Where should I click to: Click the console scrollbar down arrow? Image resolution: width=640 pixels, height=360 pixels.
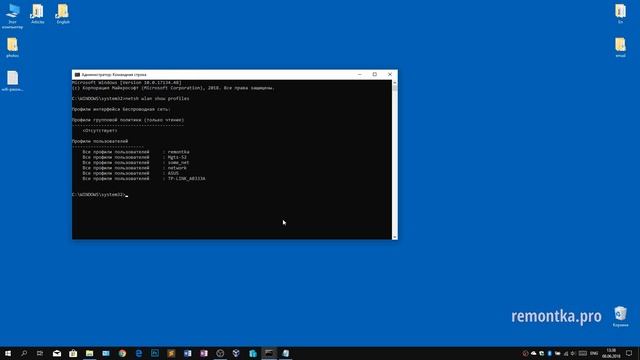(x=395, y=237)
